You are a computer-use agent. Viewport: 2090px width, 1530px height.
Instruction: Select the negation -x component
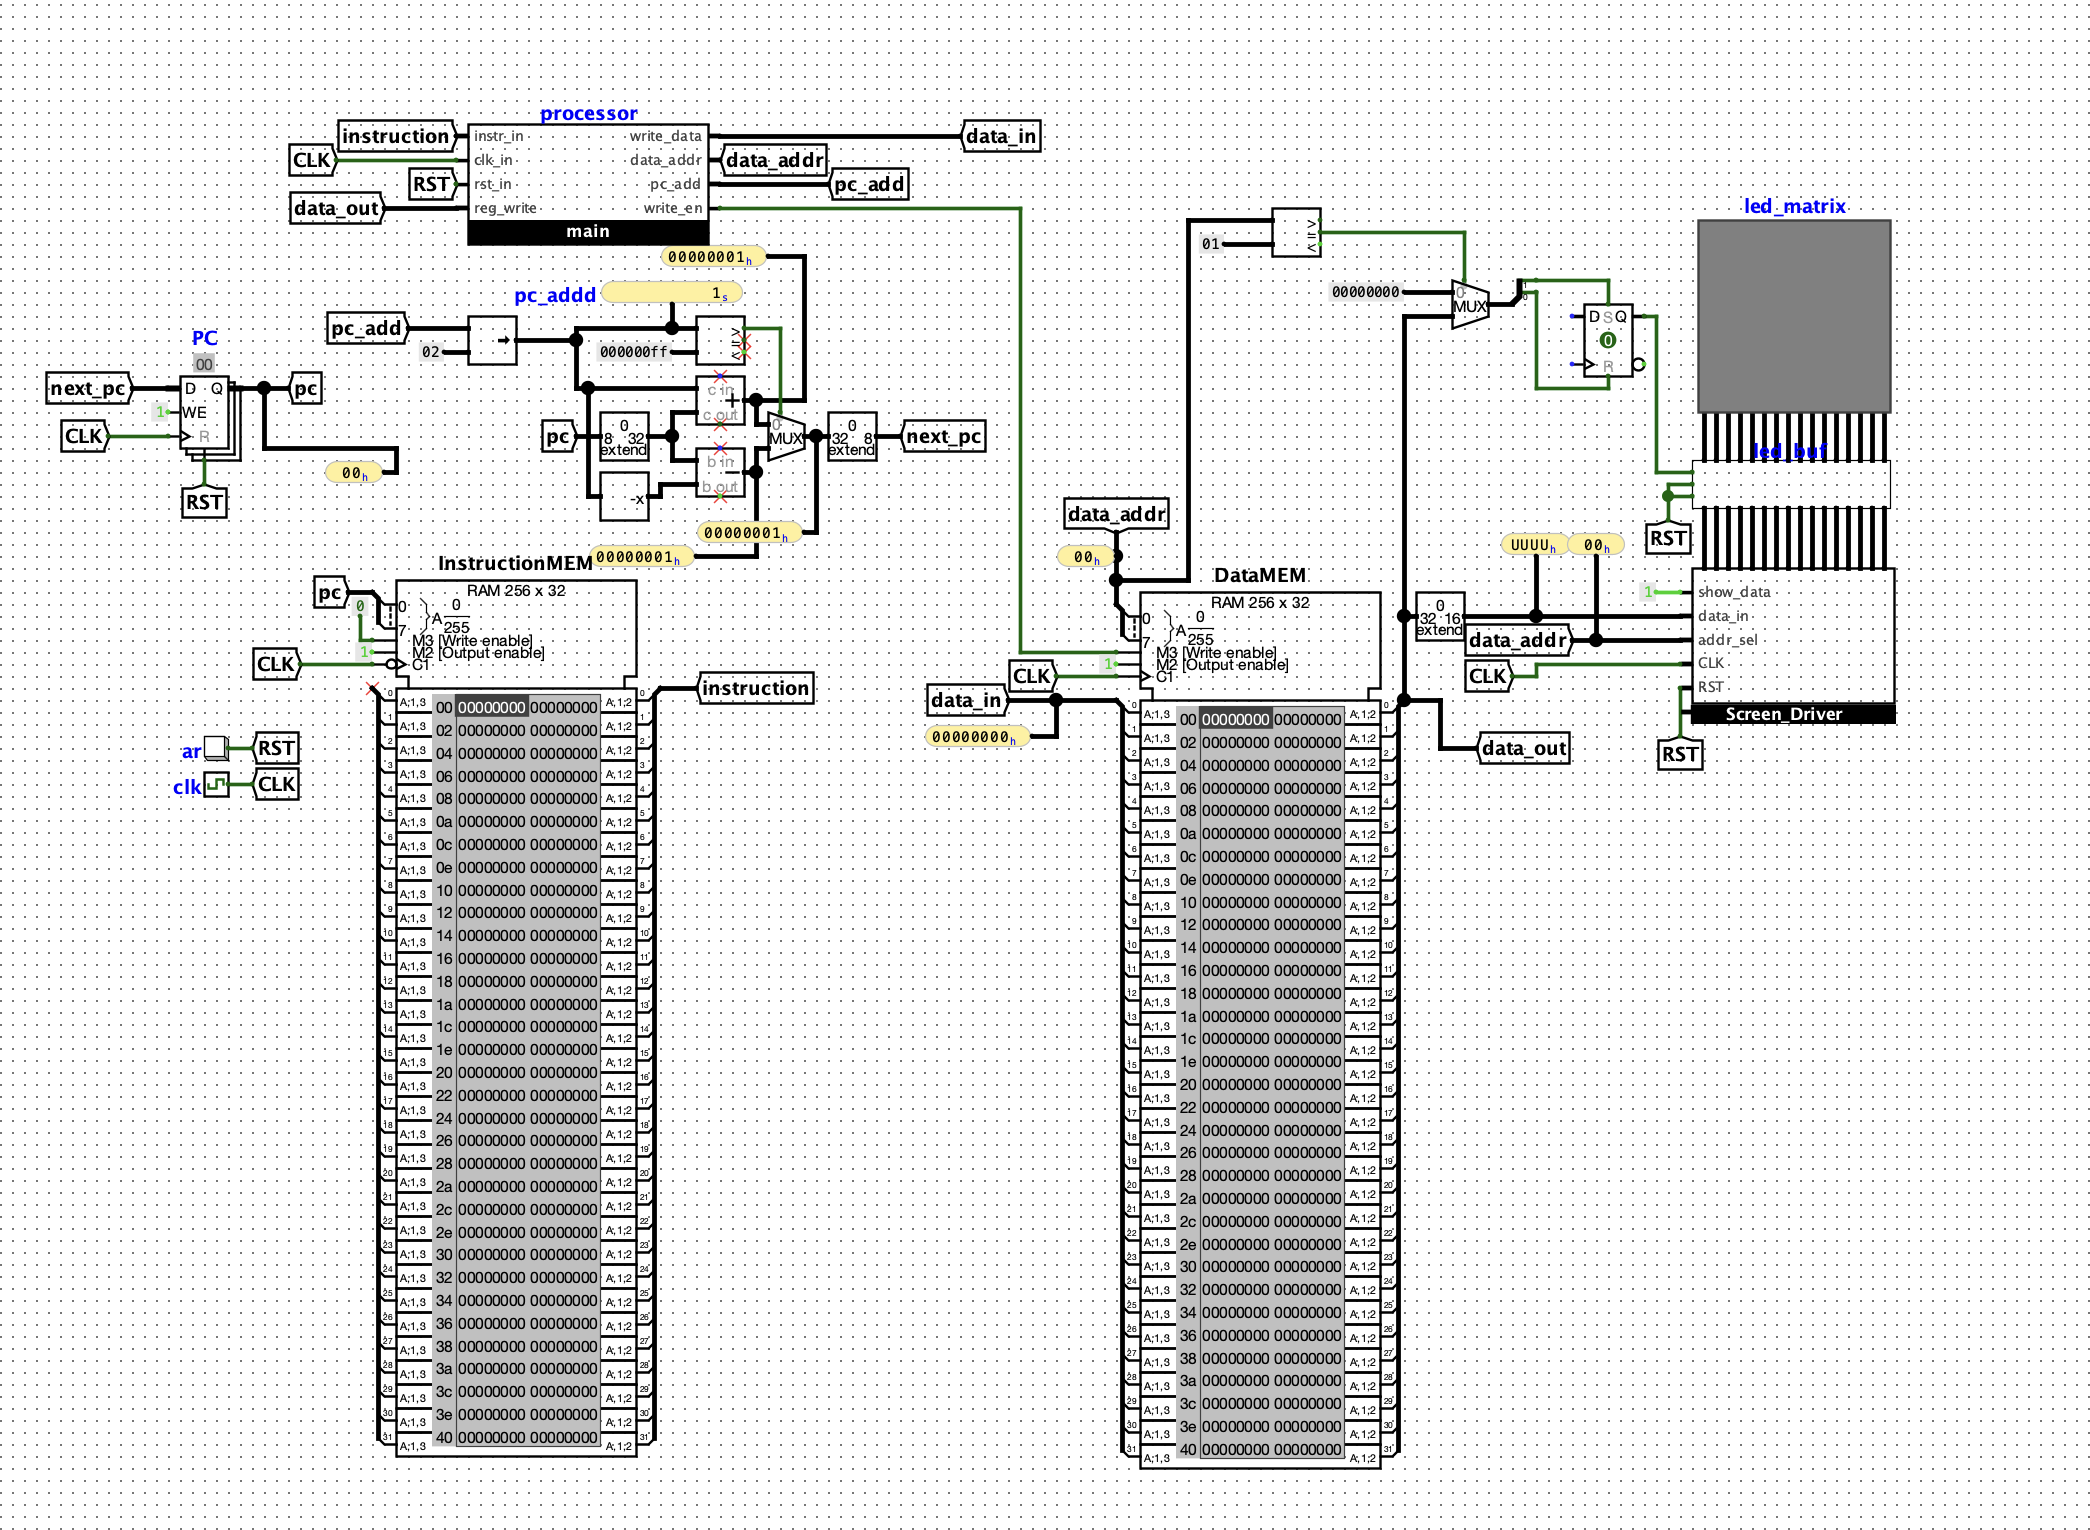(x=625, y=497)
